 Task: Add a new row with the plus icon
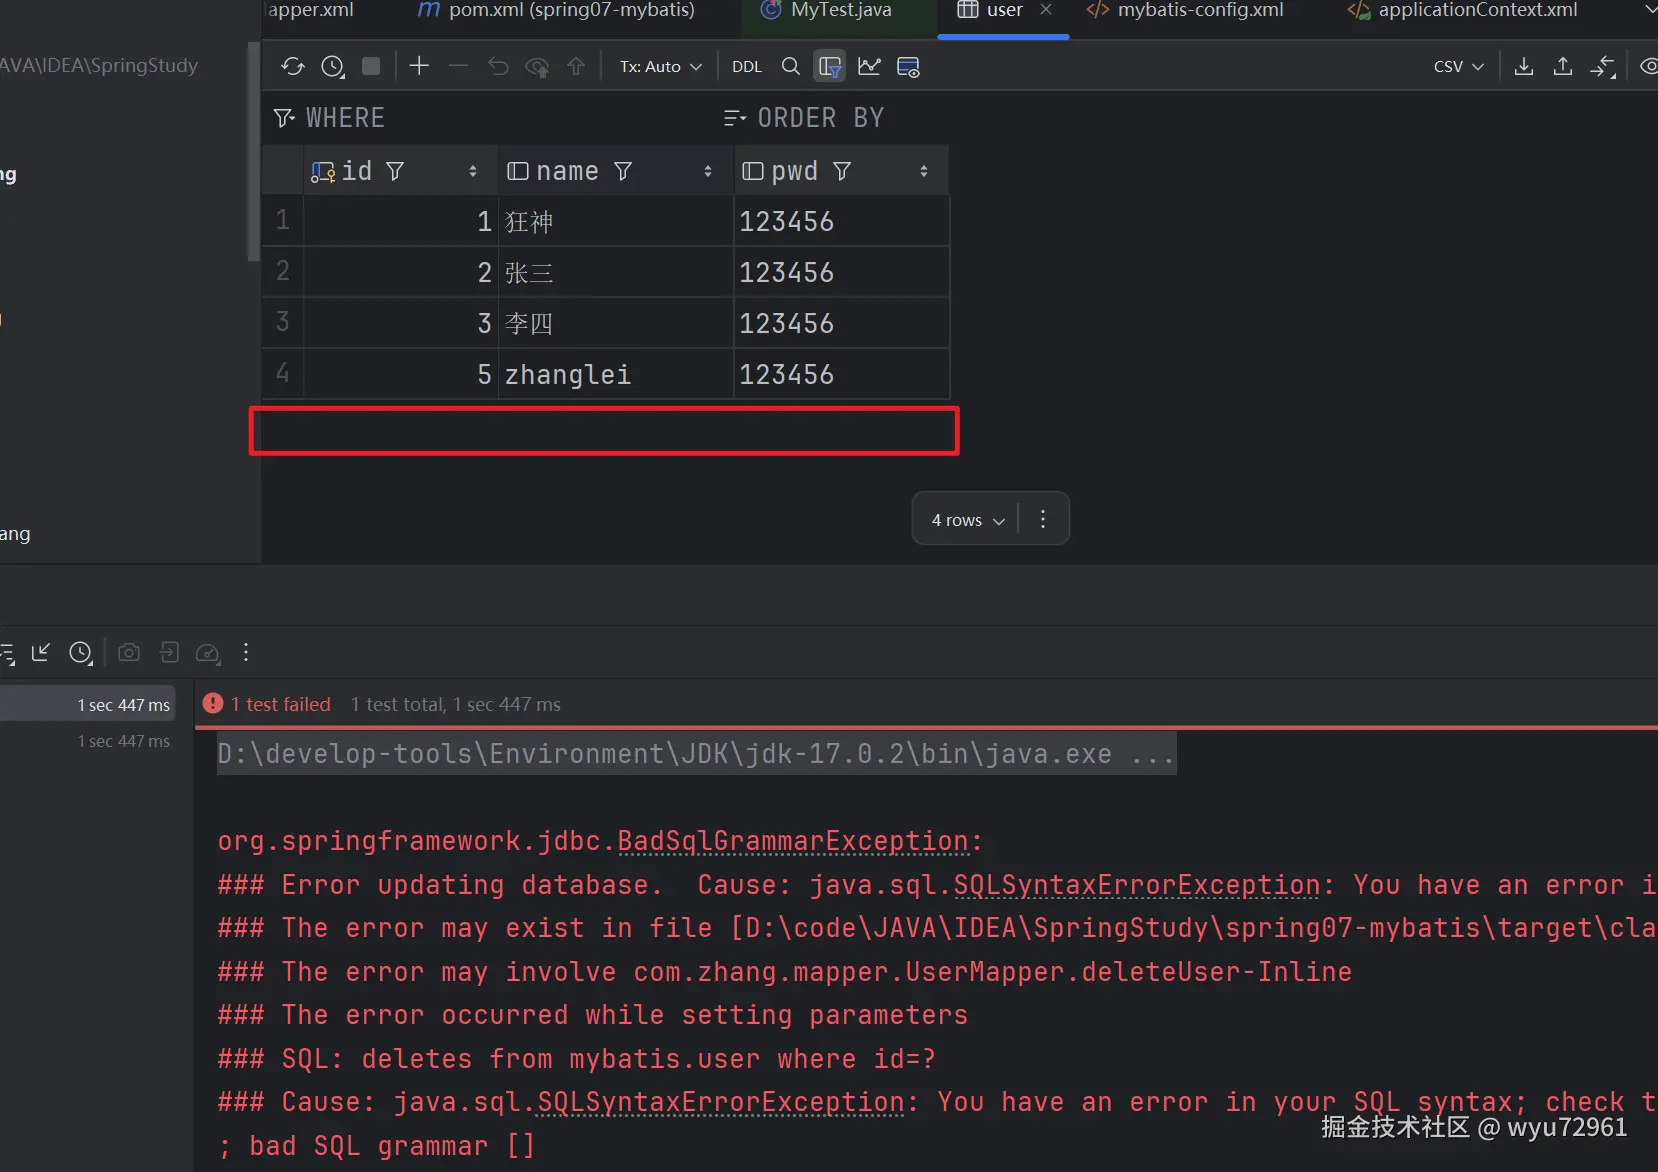(x=419, y=66)
